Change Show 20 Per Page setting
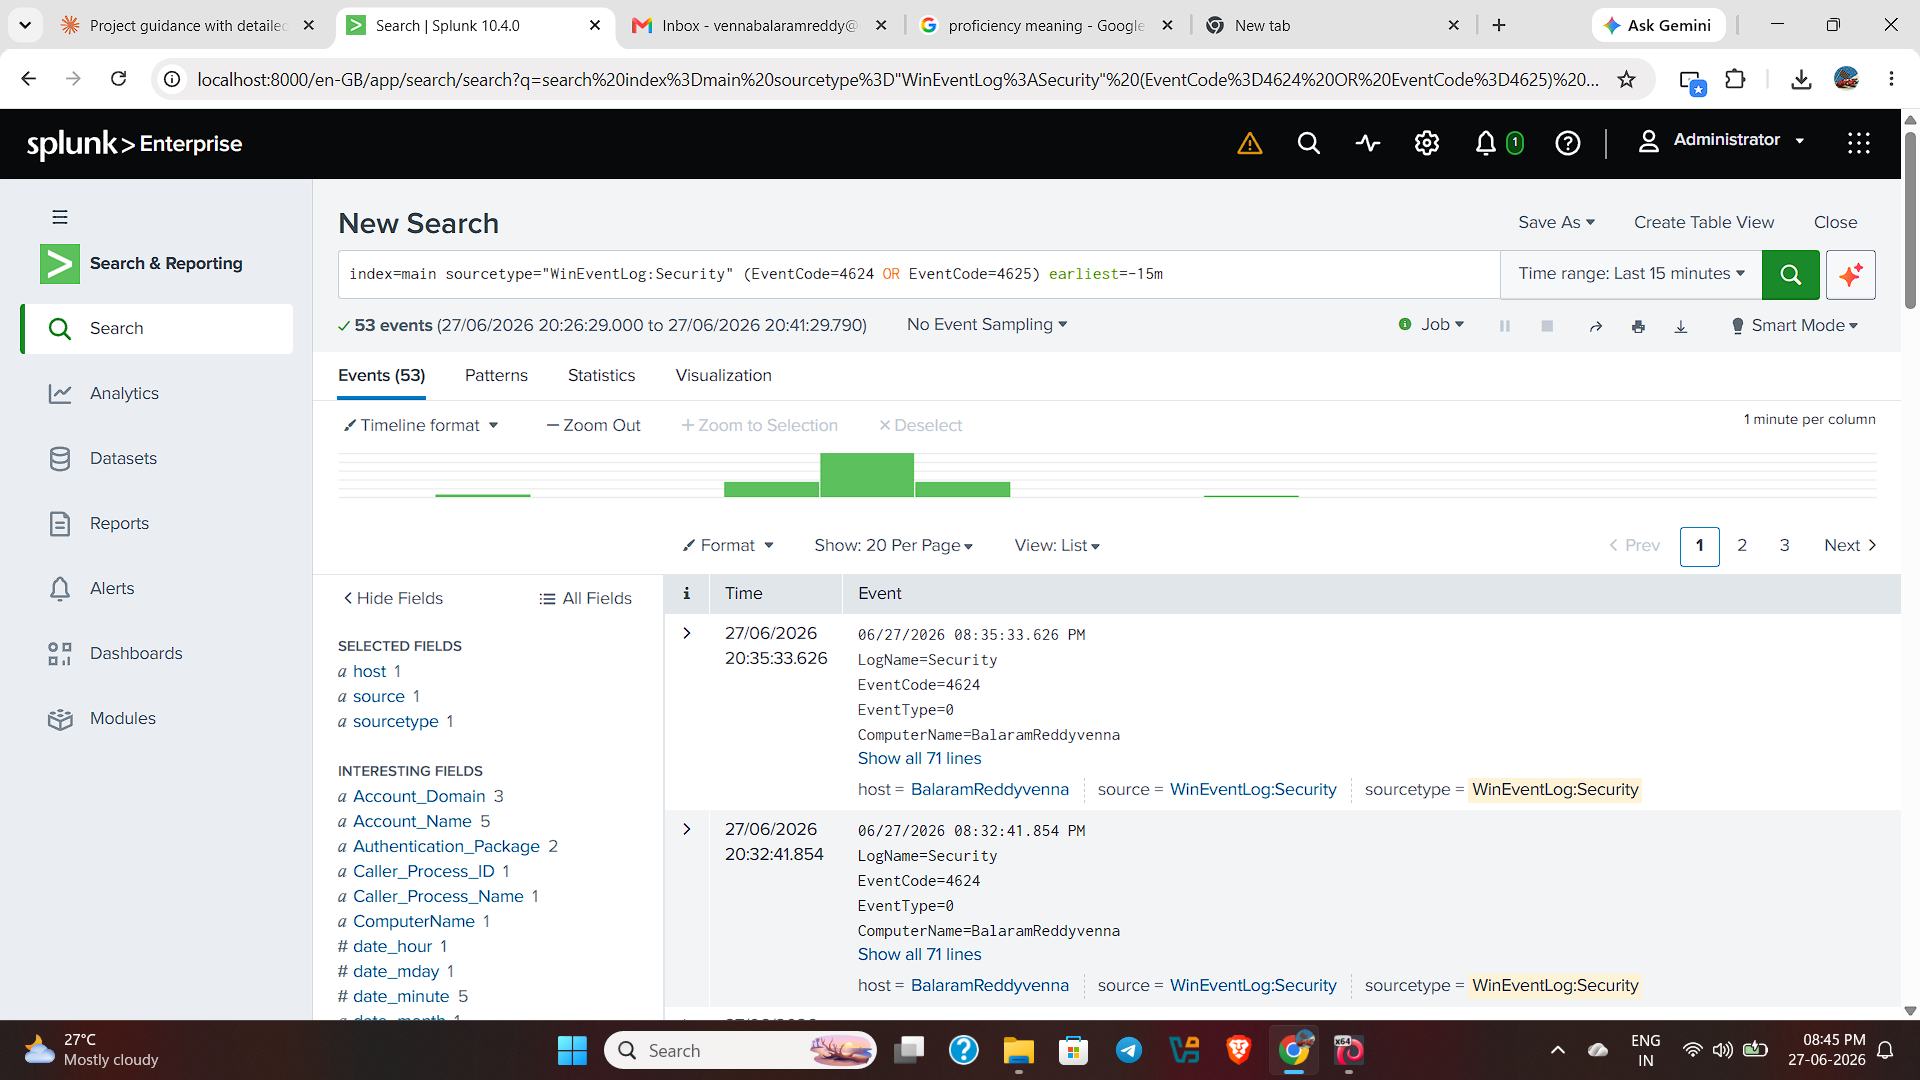Screen dimensions: 1920x1080 (893, 545)
